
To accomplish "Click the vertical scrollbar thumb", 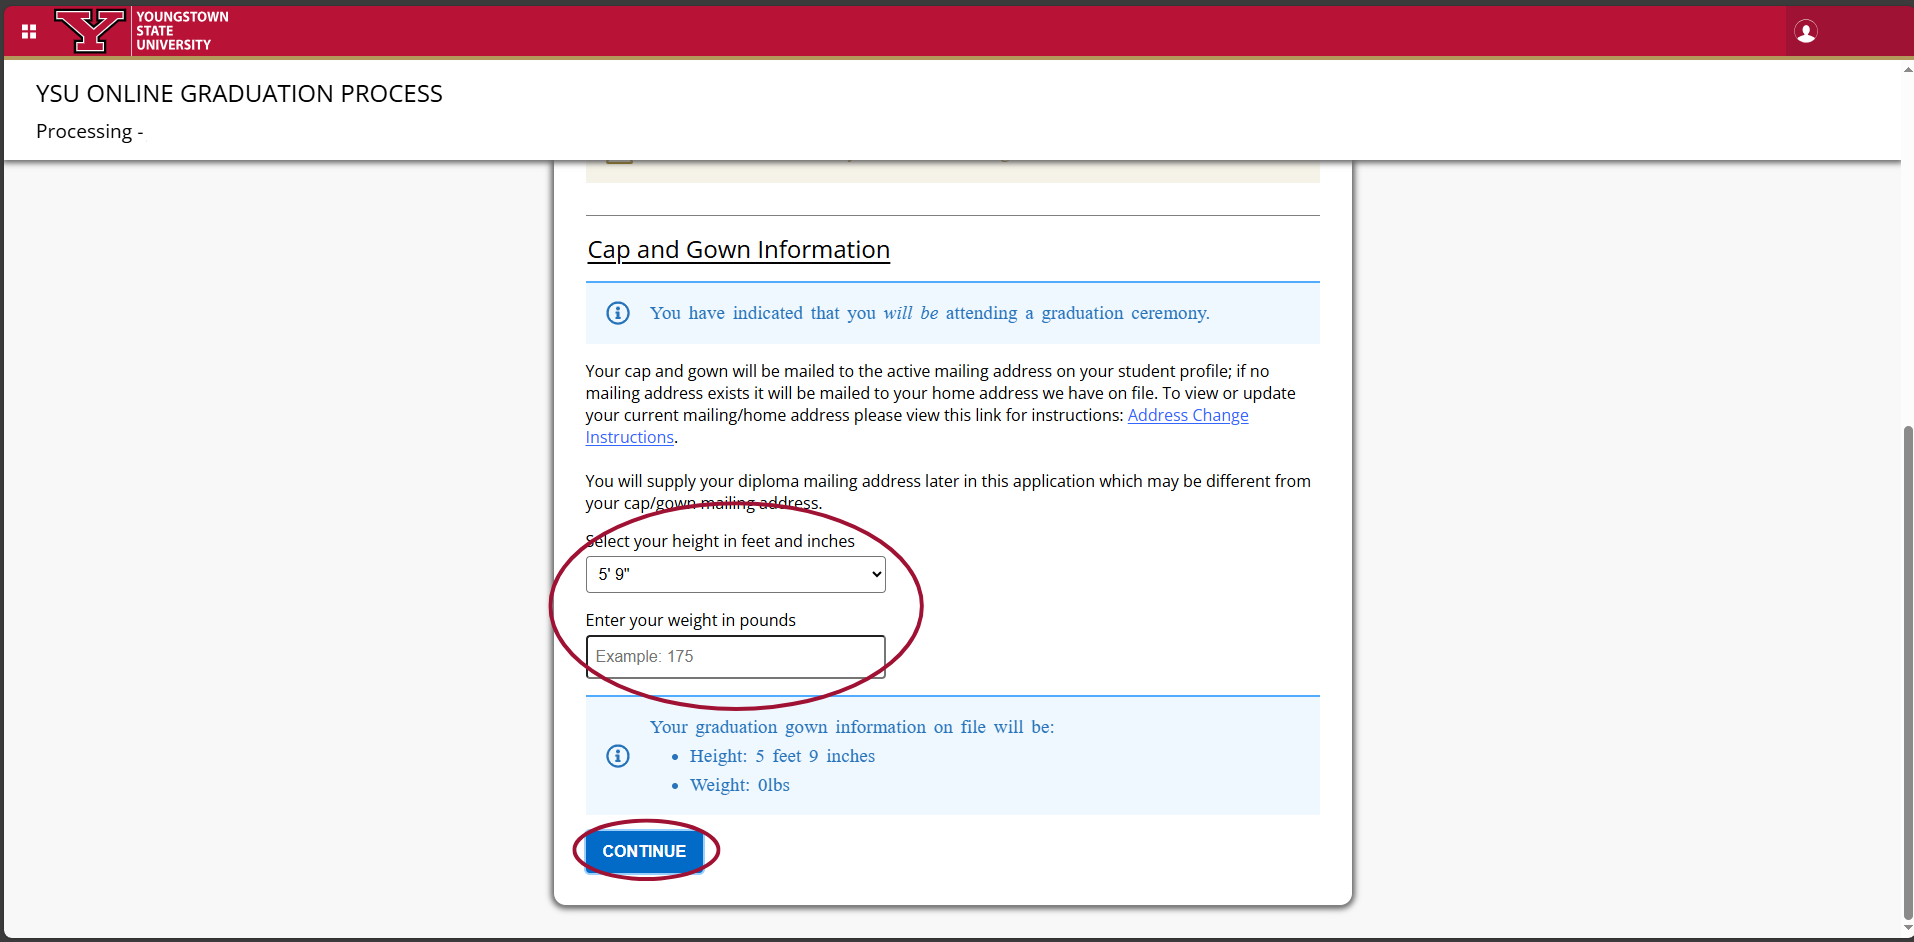I will pyautogui.click(x=1907, y=670).
